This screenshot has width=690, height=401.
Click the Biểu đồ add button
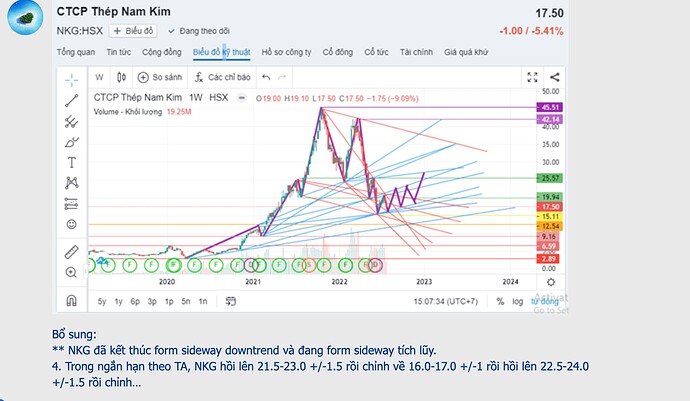pos(133,31)
